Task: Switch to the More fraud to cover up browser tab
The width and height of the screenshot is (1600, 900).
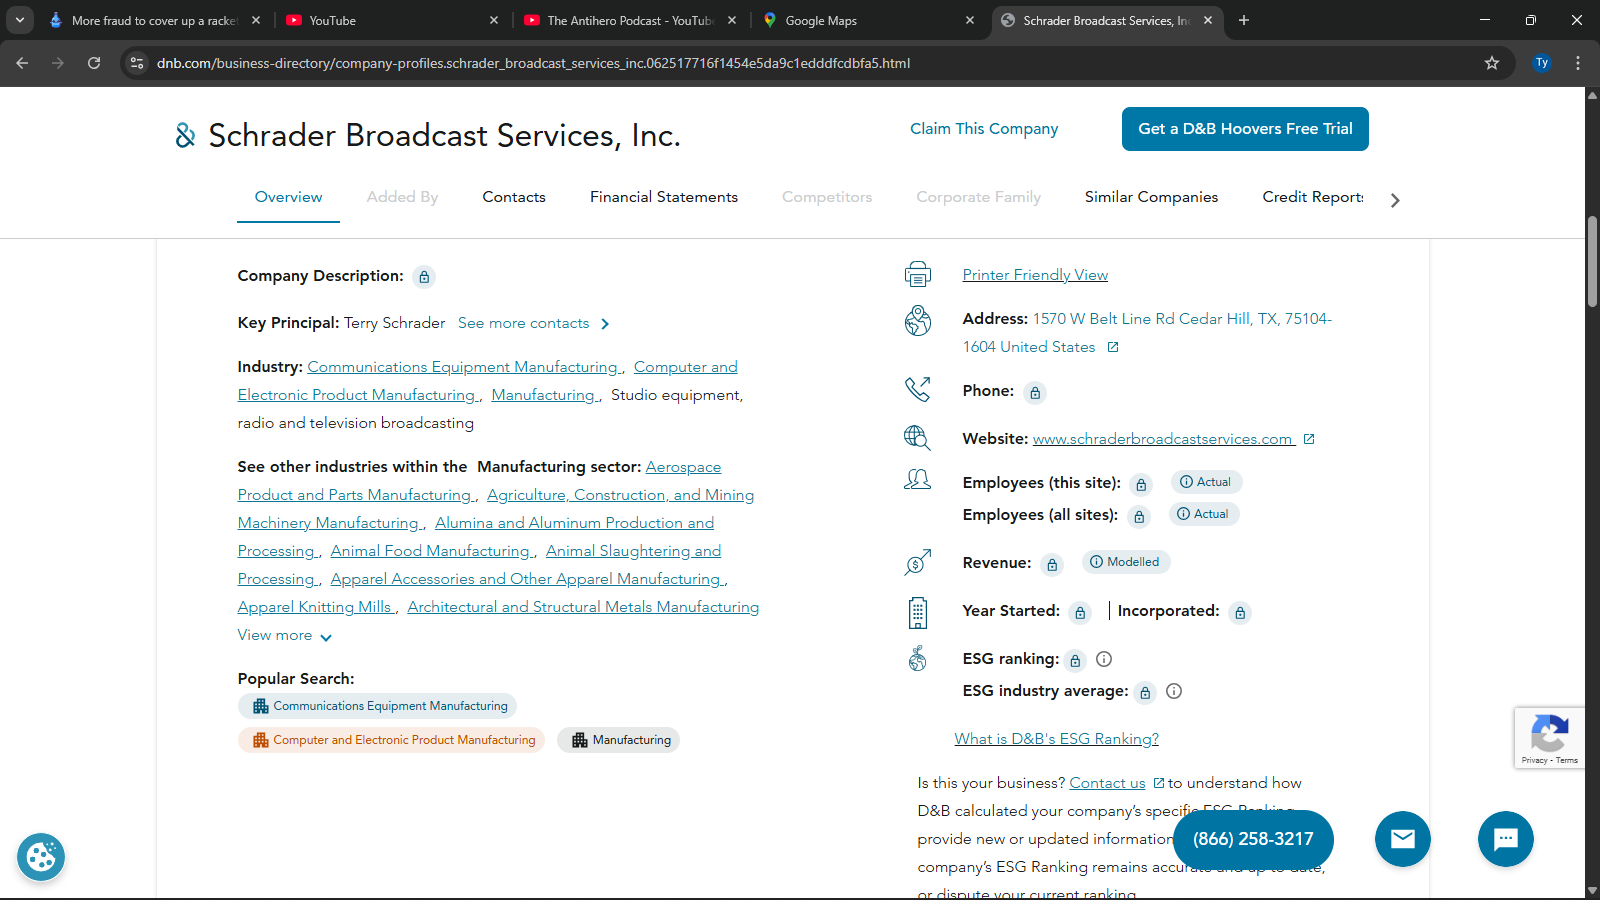Action: pyautogui.click(x=154, y=20)
